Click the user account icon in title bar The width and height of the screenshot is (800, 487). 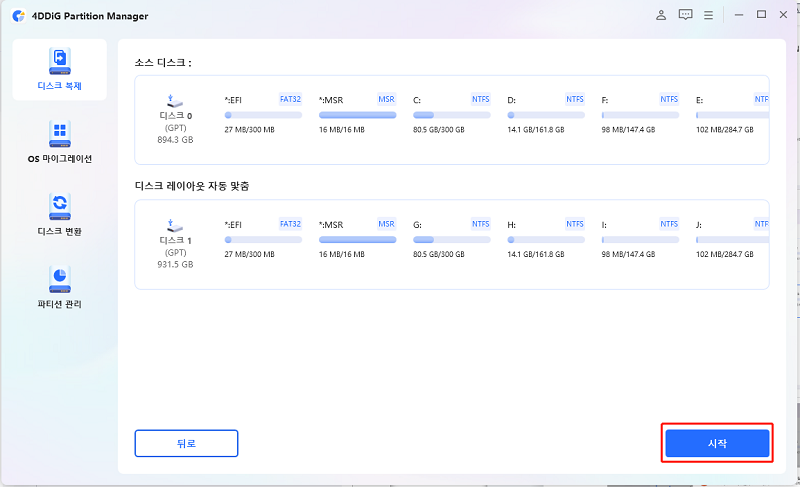(661, 15)
